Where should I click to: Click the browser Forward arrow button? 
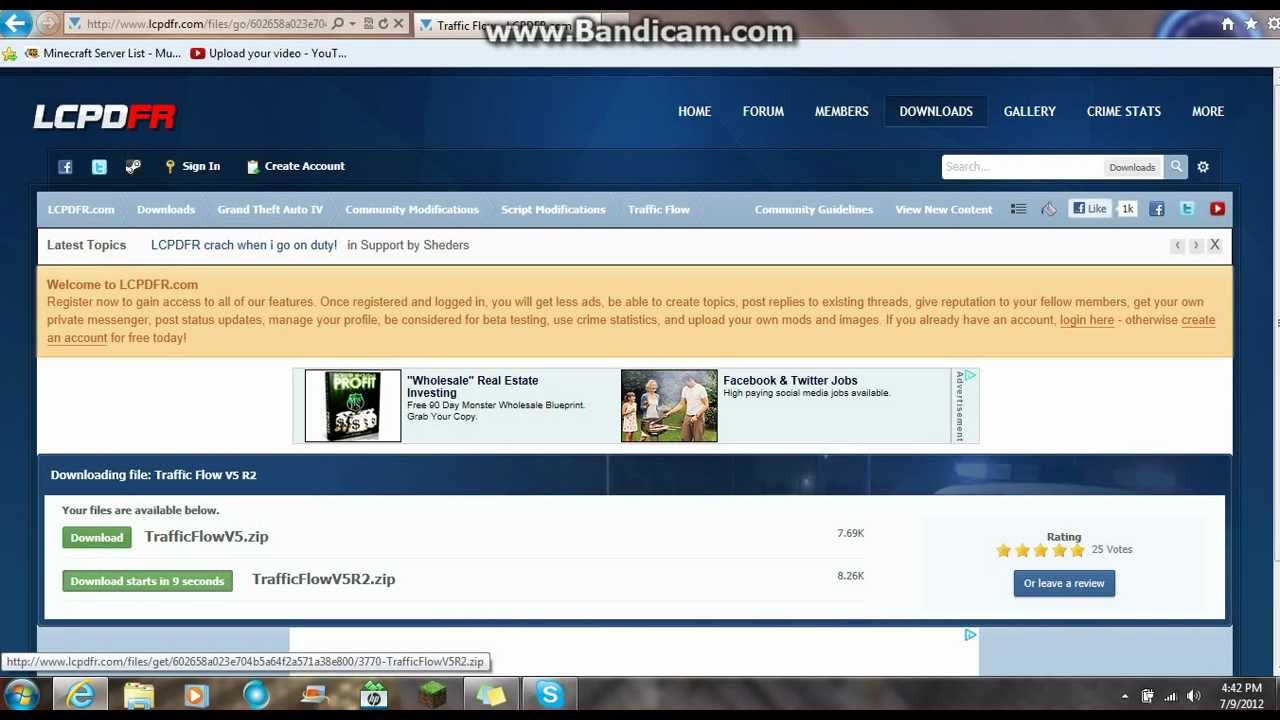[x=47, y=23]
